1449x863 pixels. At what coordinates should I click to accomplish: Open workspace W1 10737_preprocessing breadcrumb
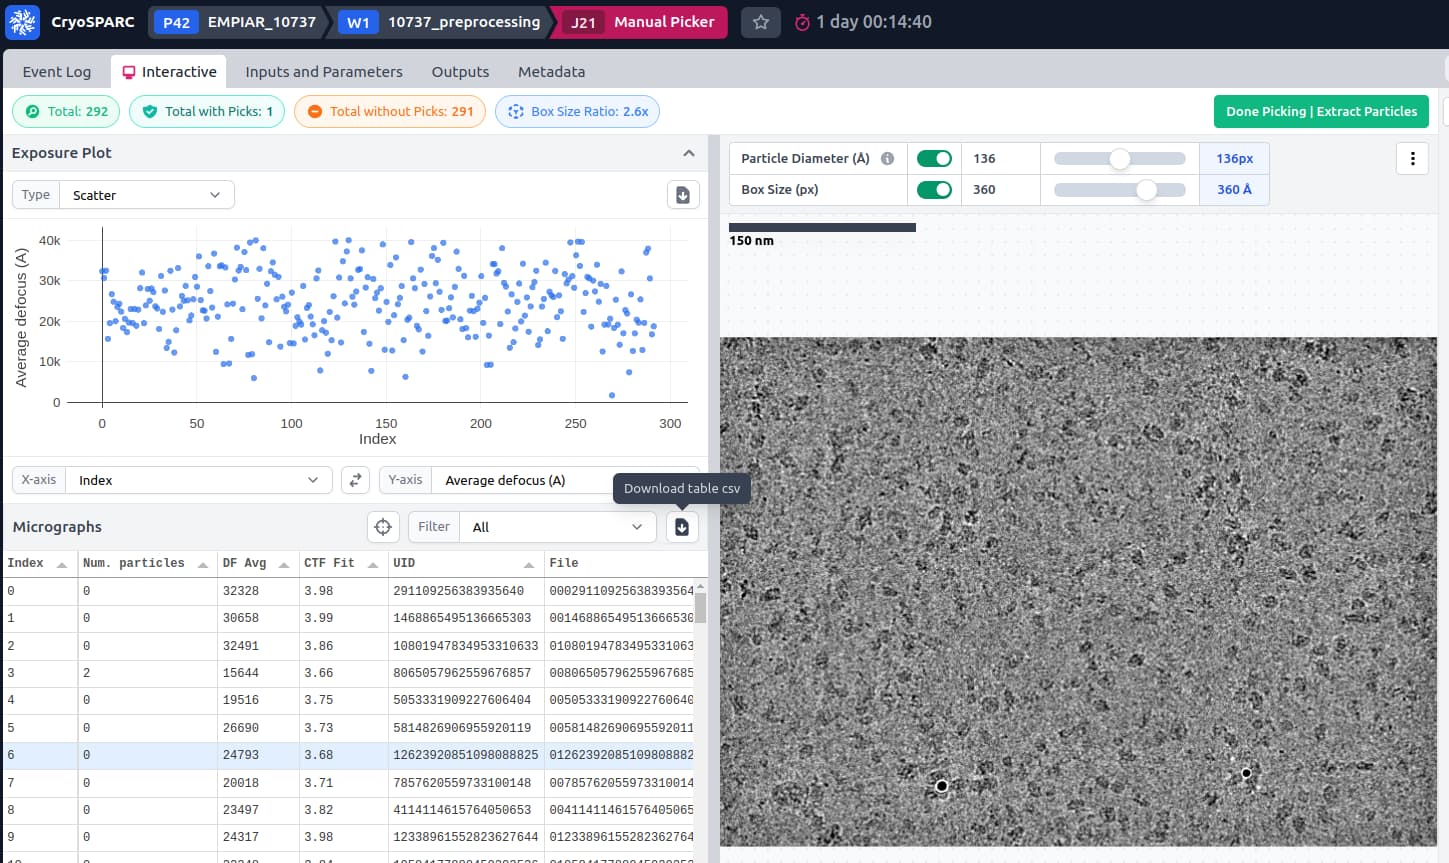(x=443, y=22)
